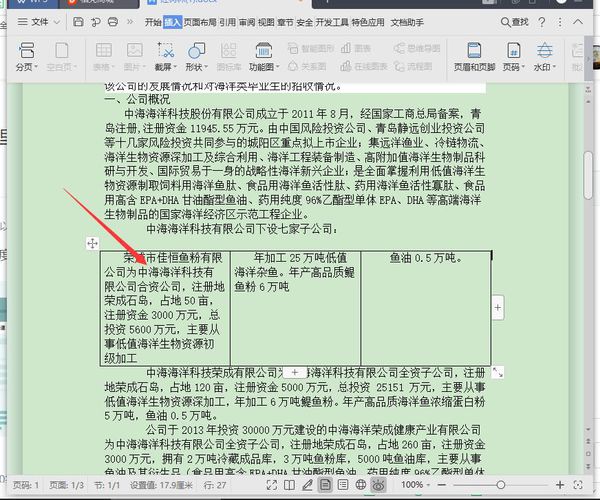Image resolution: width=600 pixels, height=500 pixels.
Task: Toggle the eye protection mode icon
Action: coord(378,485)
